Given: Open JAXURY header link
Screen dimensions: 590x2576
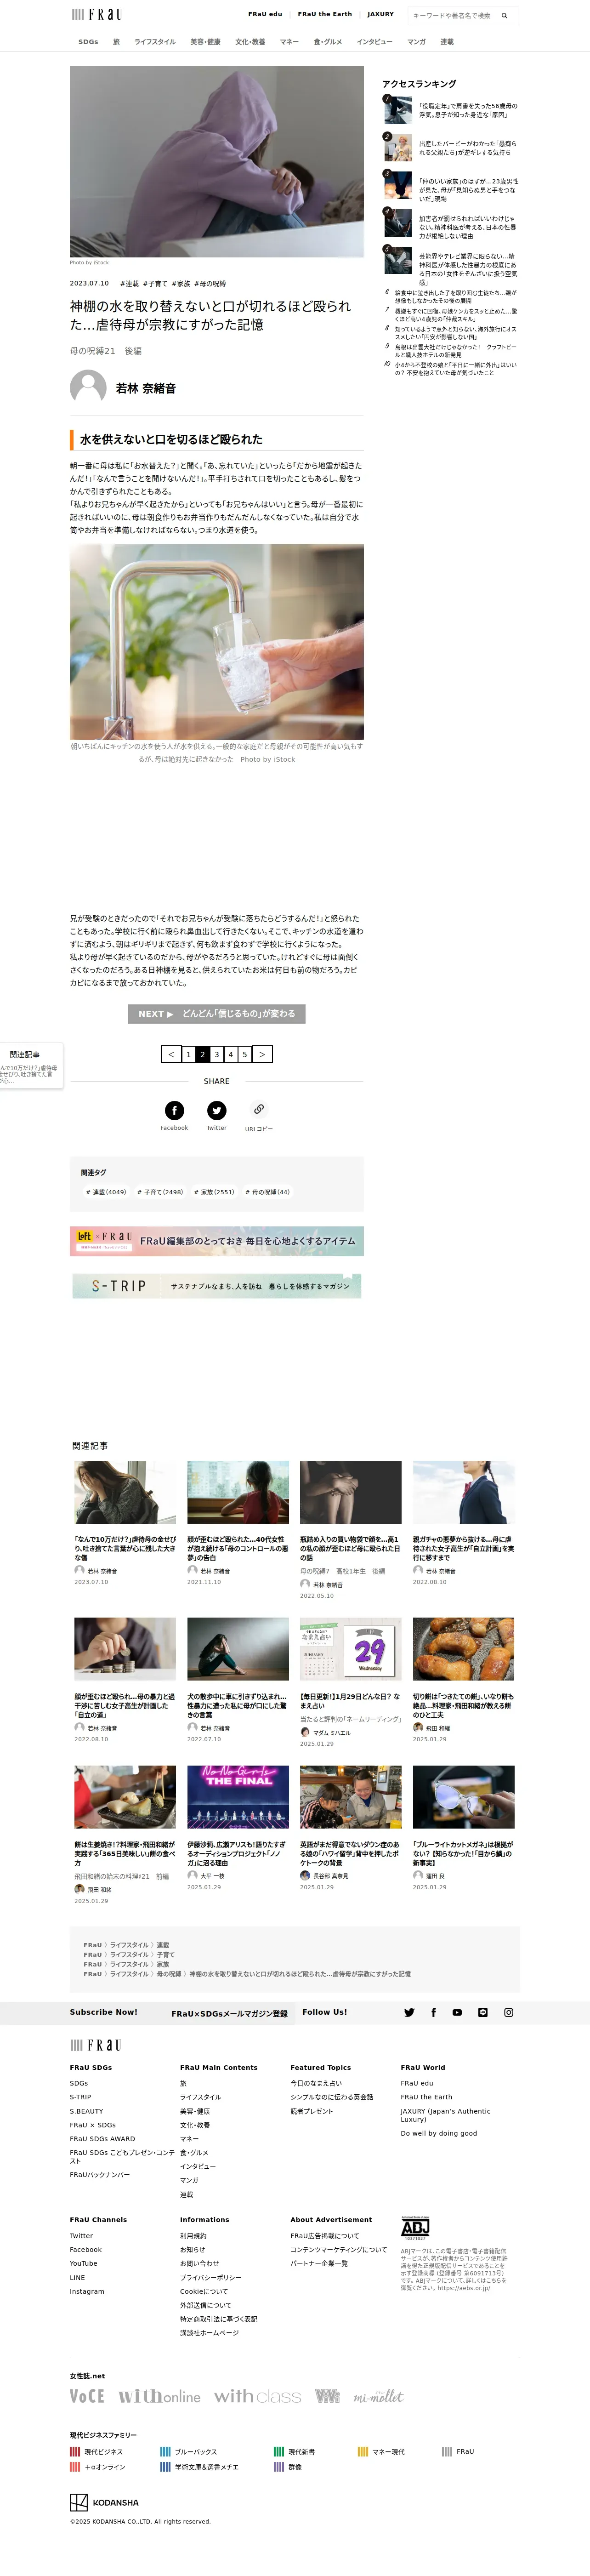Looking at the screenshot, I should point(380,14).
